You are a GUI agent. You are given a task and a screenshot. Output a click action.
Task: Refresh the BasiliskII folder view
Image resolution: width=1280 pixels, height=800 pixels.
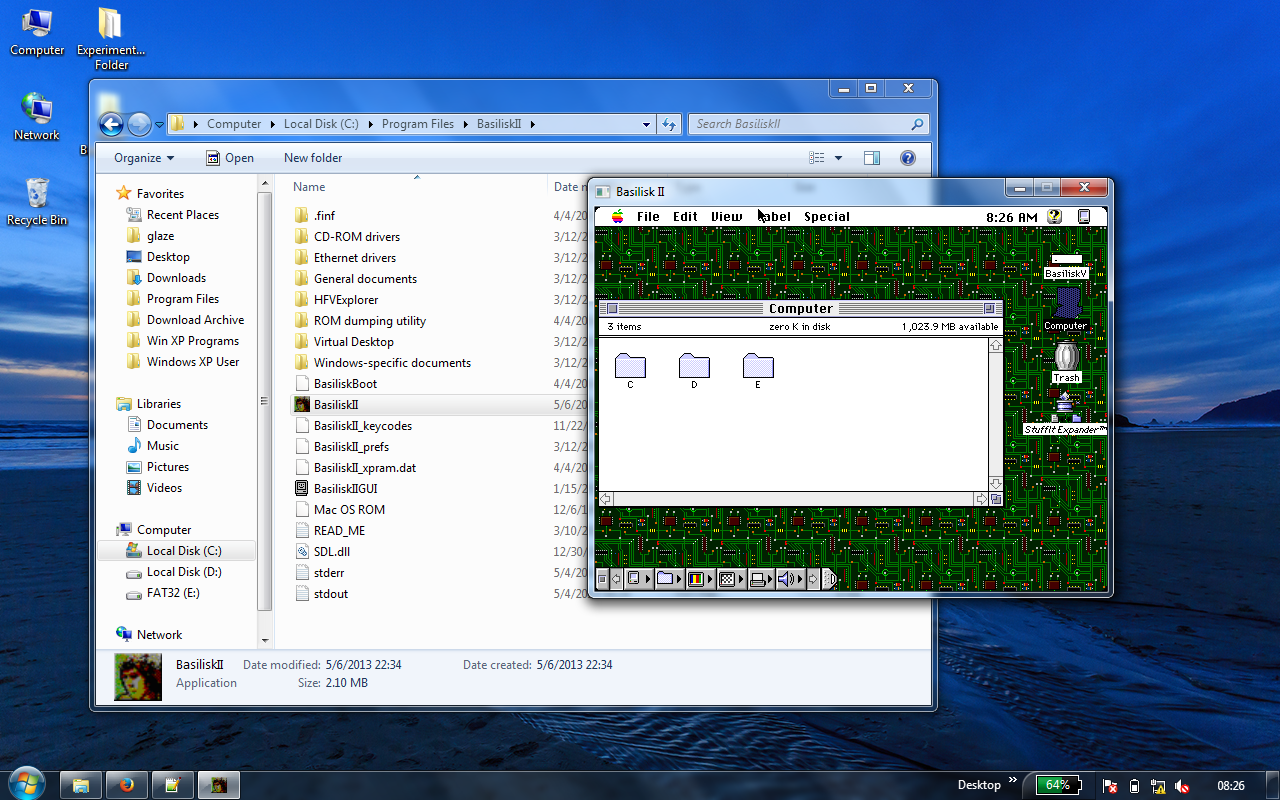tap(669, 125)
